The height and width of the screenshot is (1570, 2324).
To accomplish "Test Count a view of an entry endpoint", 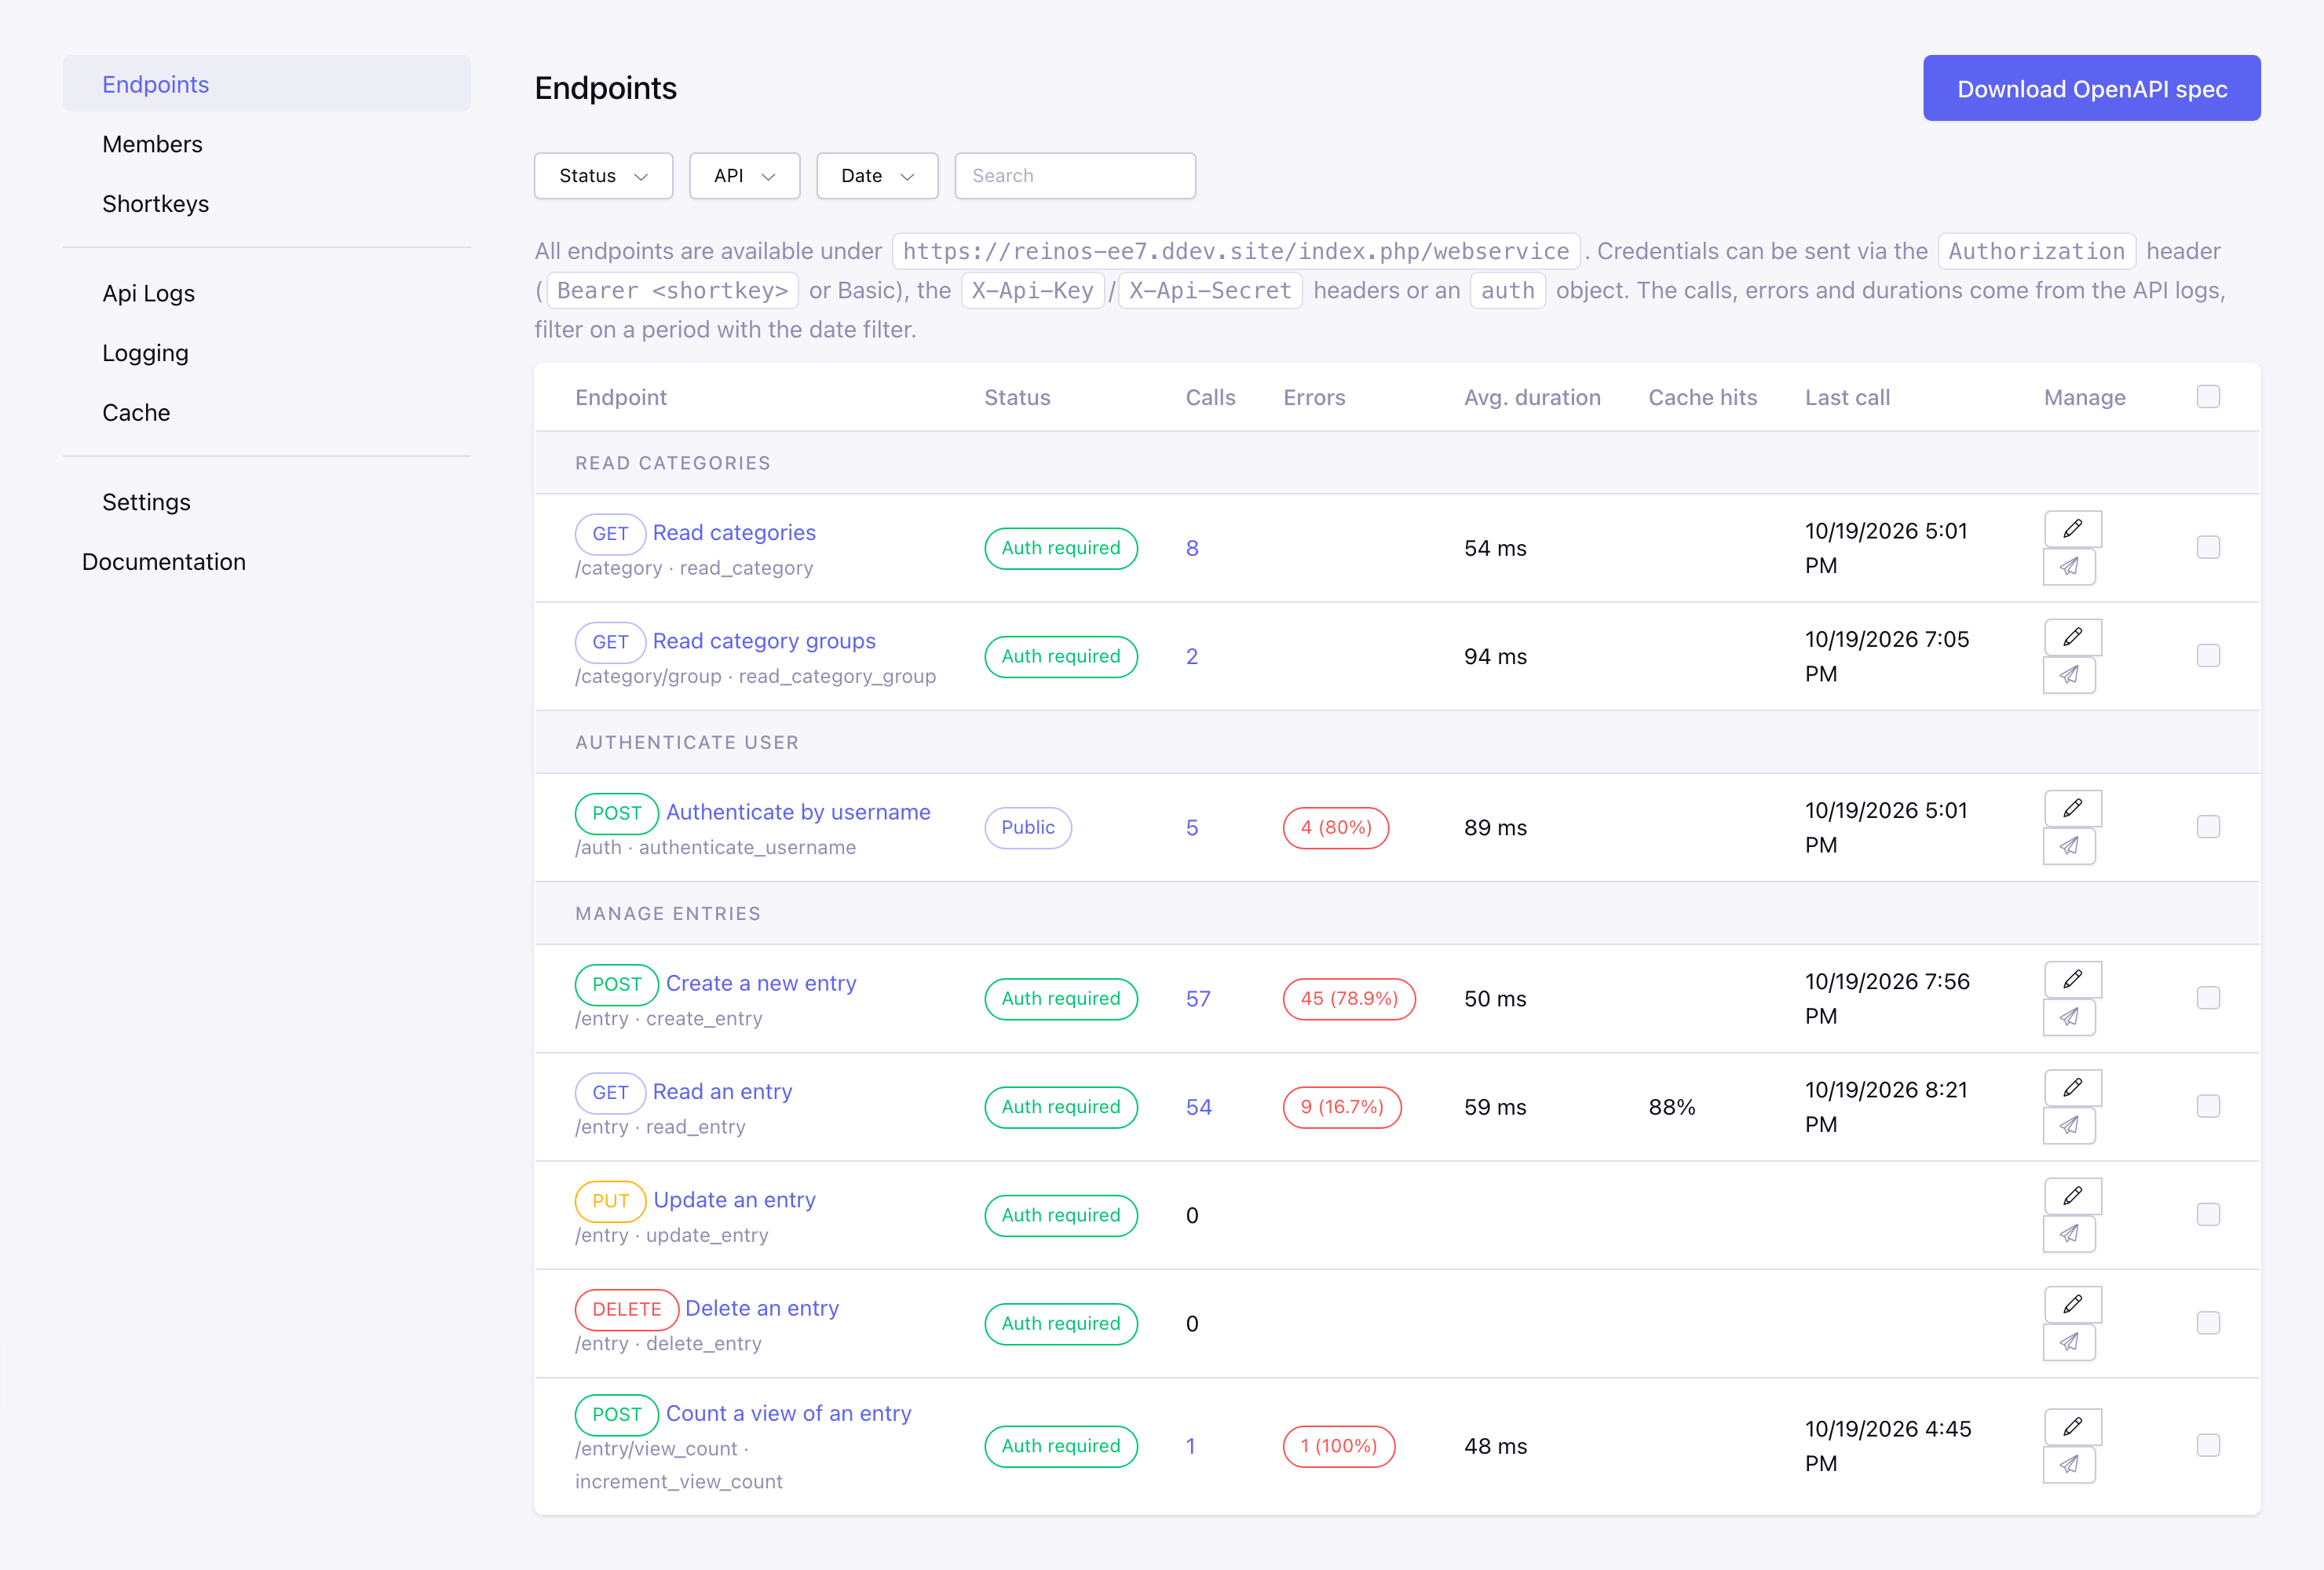I will point(2069,1465).
